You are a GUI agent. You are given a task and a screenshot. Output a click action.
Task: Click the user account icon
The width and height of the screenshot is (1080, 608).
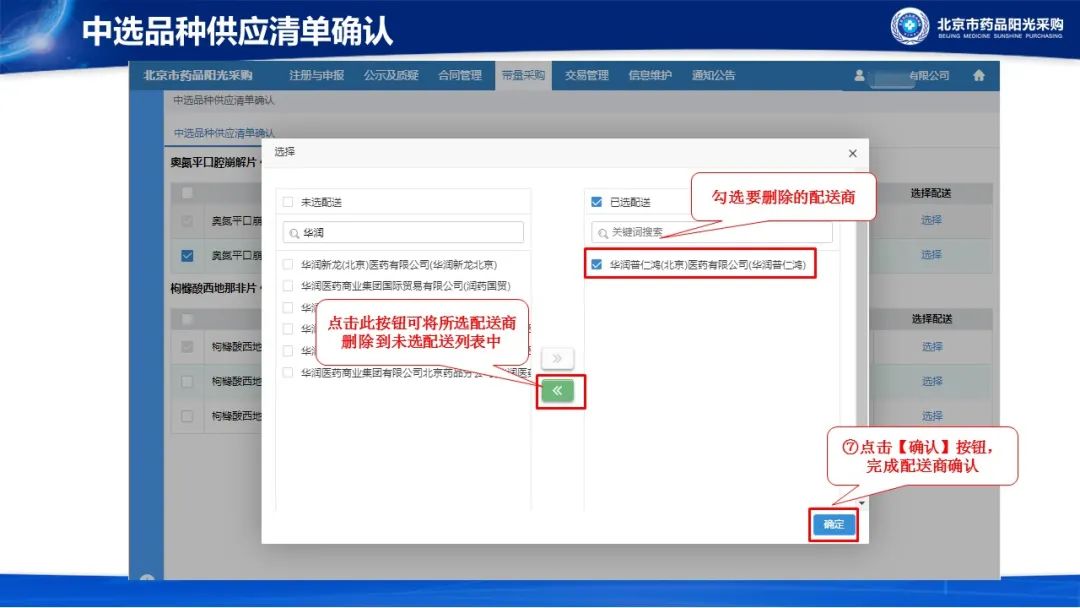pos(859,76)
